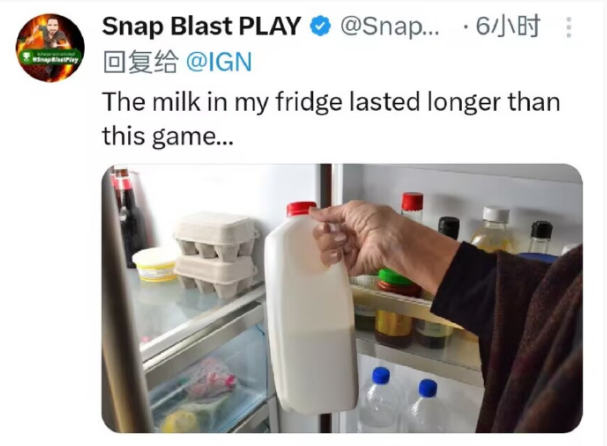Click the dark bottle in the fridge door
The image size is (607, 446).
point(130,219)
